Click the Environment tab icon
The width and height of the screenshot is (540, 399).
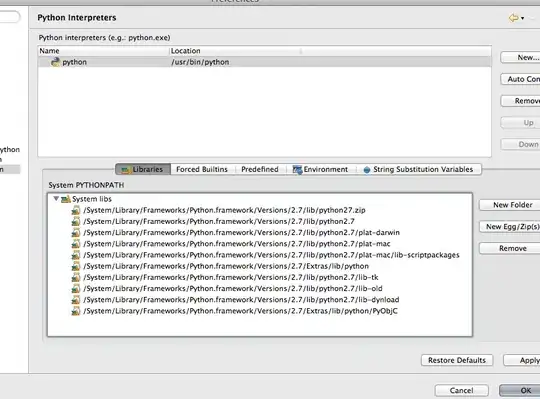point(297,169)
